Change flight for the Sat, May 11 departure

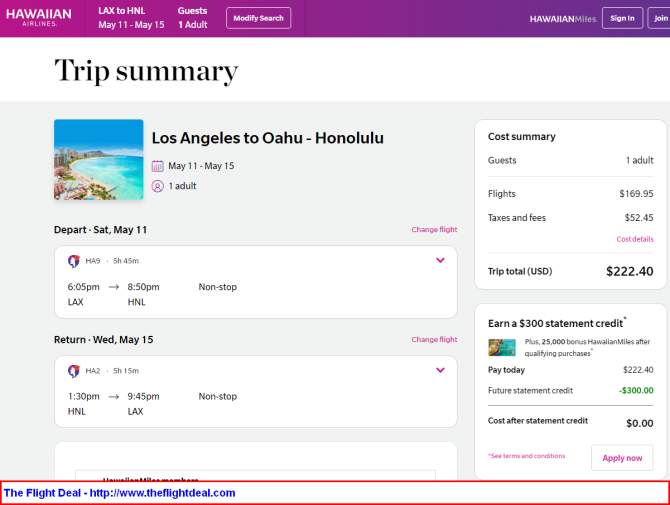click(x=434, y=229)
